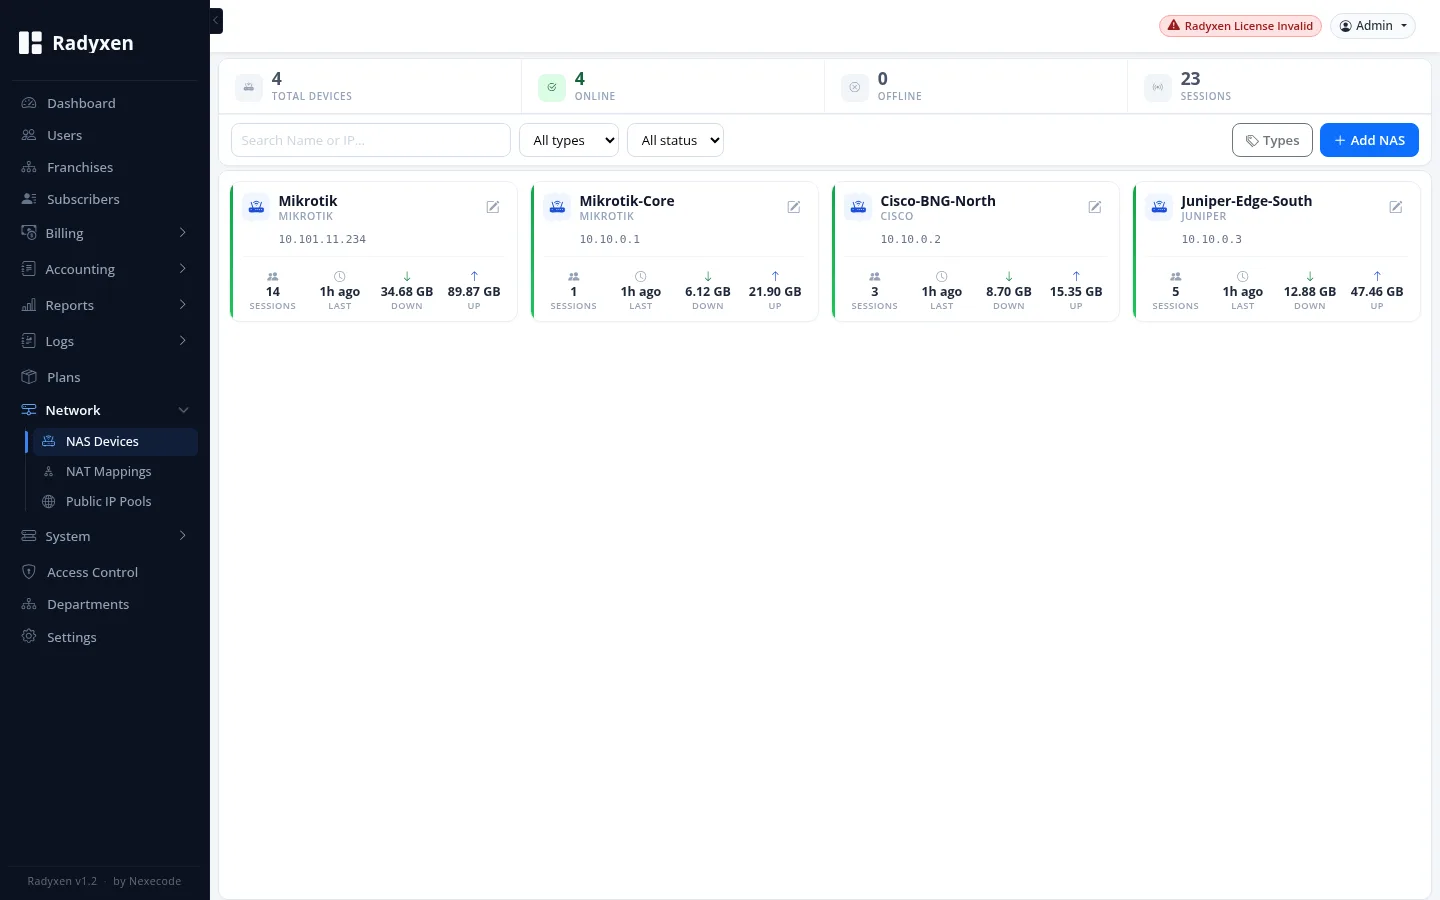This screenshot has height=900, width=1440.
Task: Click the Radyxen logo icon
Action: click(x=31, y=43)
